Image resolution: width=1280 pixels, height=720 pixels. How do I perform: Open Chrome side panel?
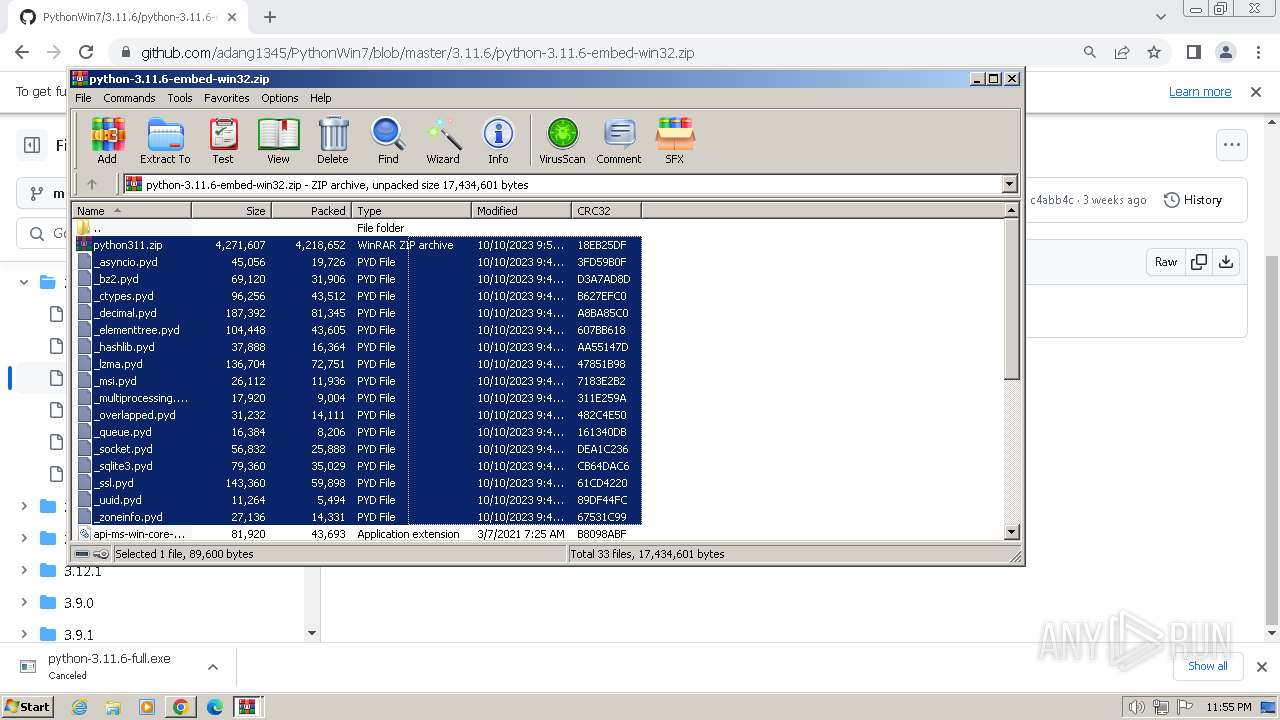click(1193, 52)
